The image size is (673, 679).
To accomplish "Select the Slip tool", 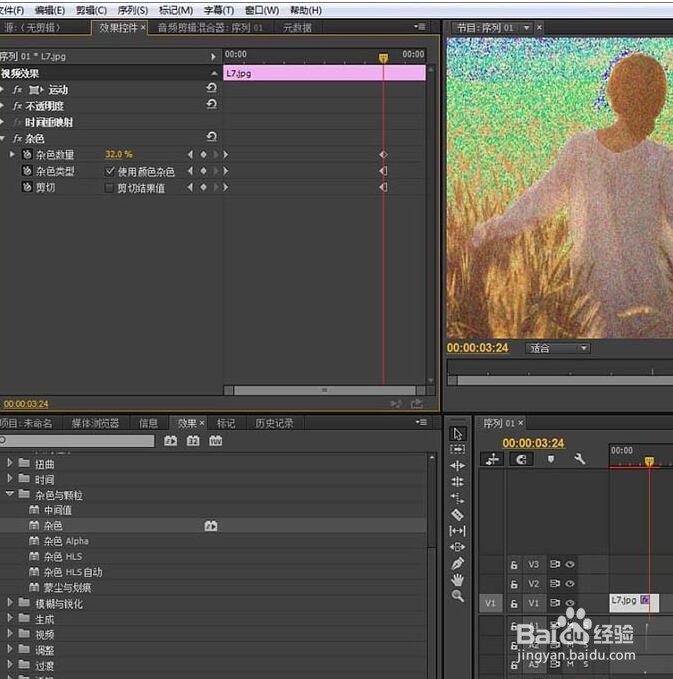I will point(458,530).
